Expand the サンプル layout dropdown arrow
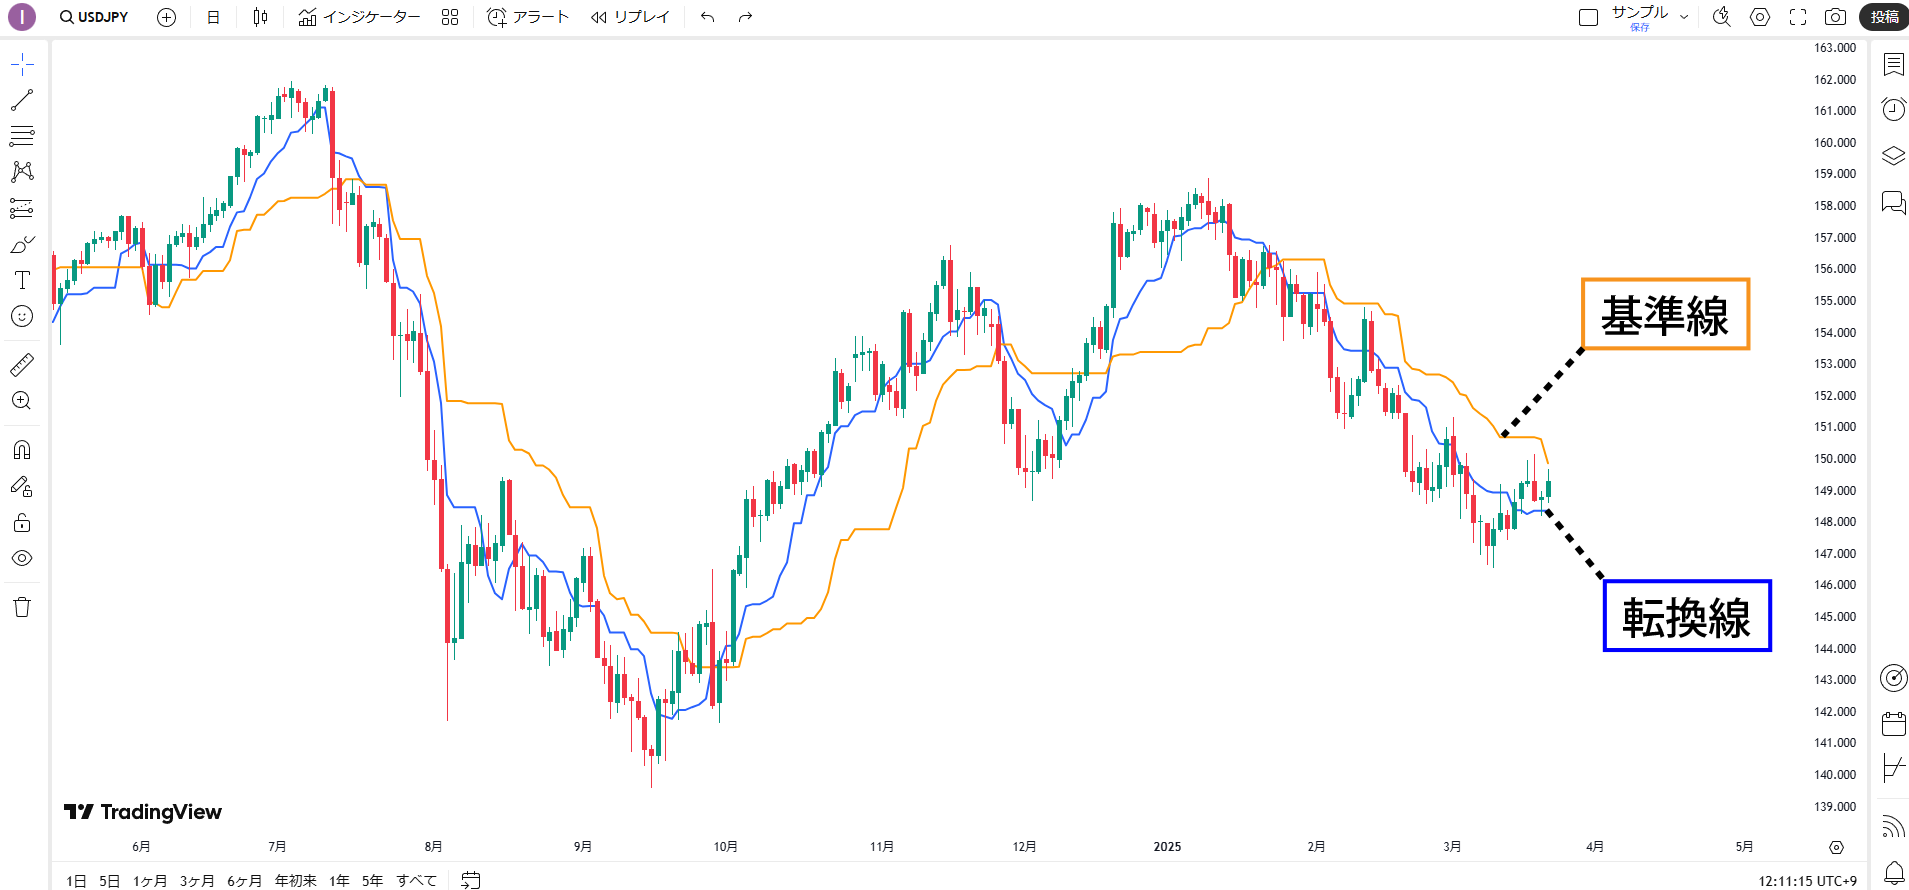This screenshot has height=890, width=1909. click(1684, 17)
